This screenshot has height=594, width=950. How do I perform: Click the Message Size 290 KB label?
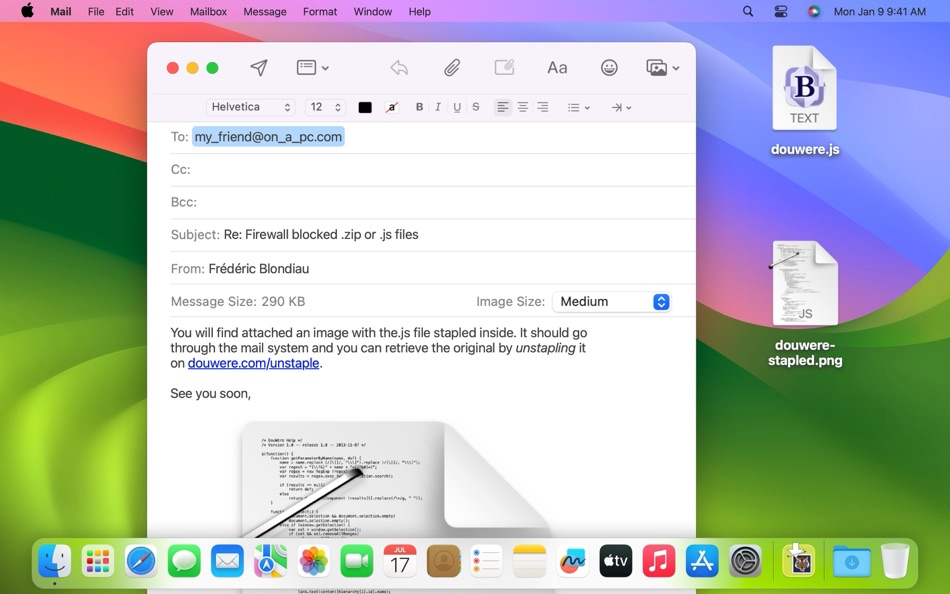point(238,302)
